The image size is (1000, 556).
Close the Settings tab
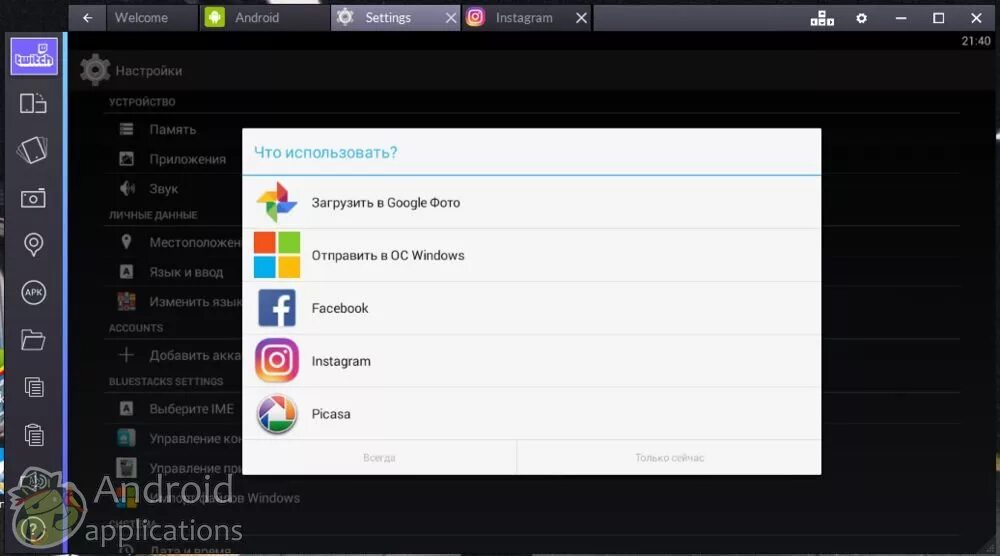[451, 18]
